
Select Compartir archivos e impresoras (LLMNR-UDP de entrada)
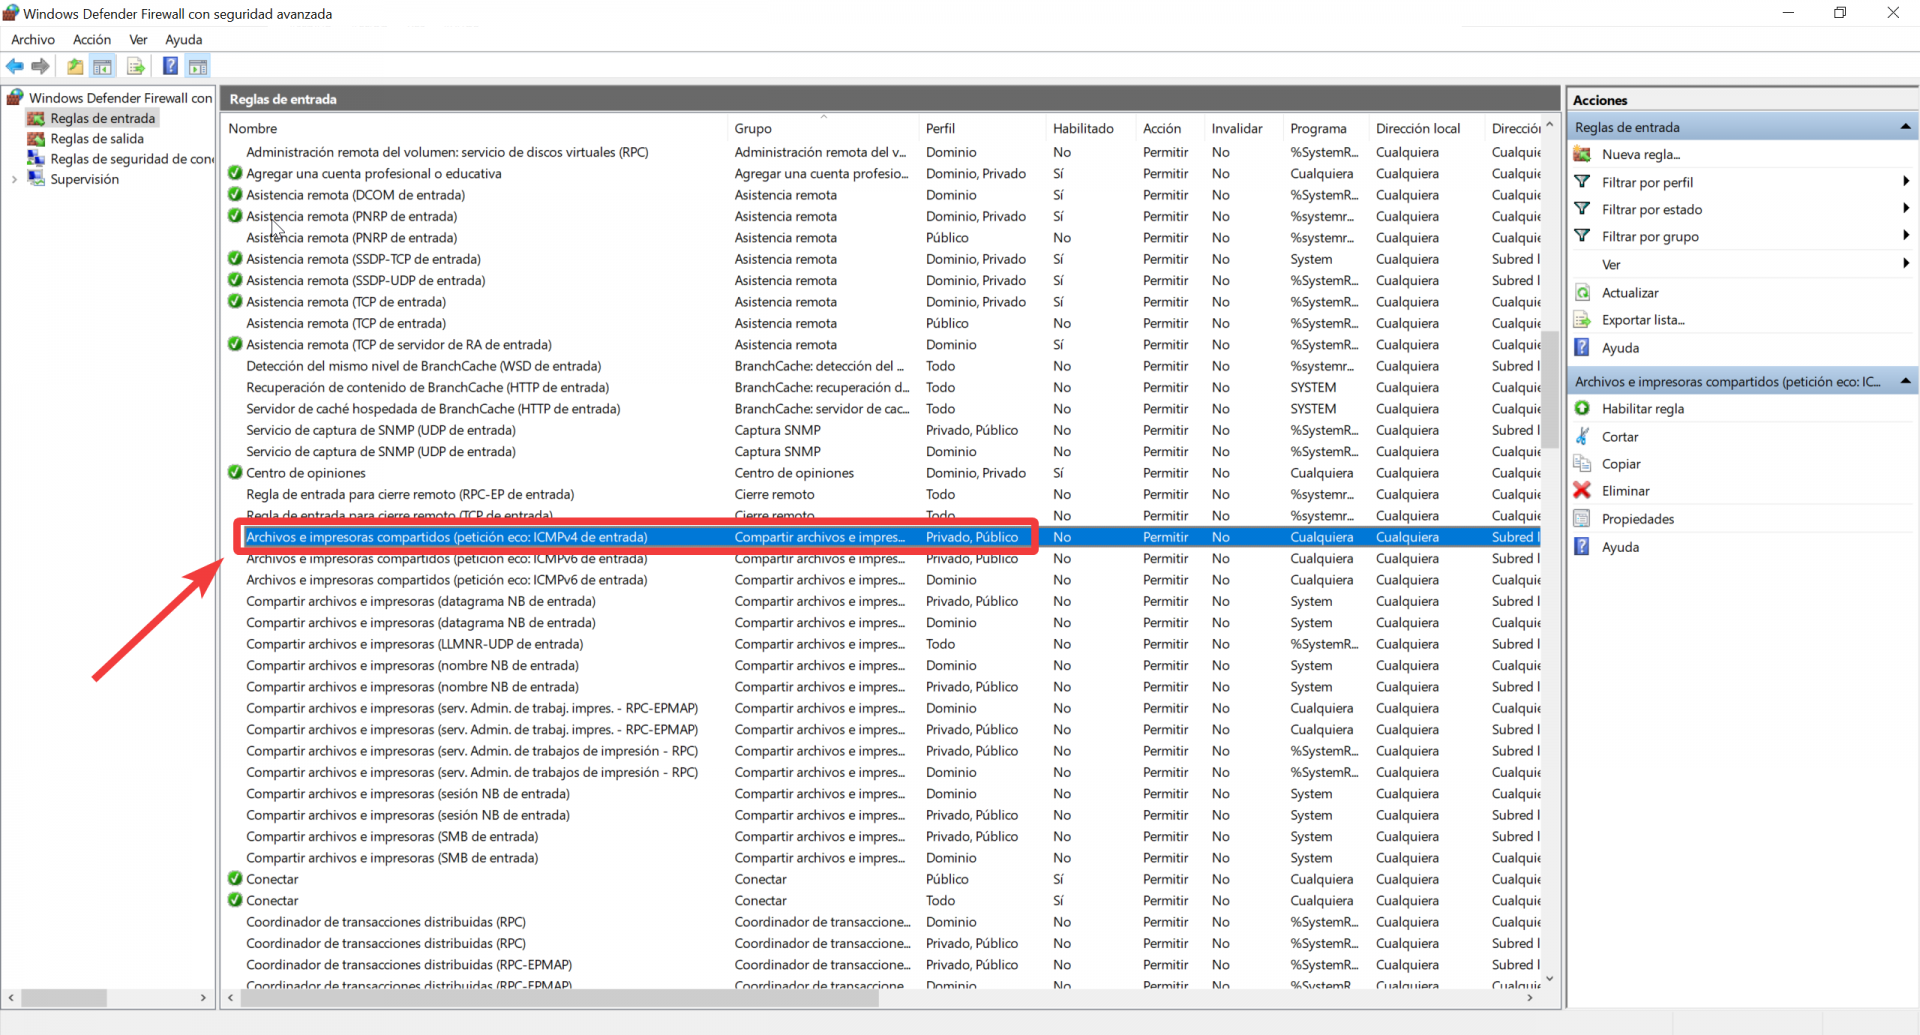(884, 644)
